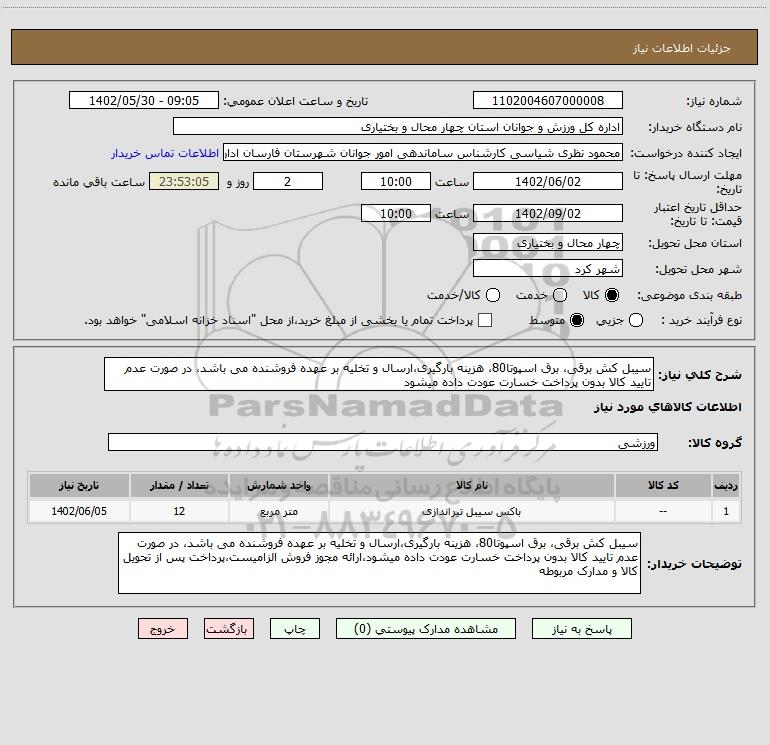Click the price validity date 1402/09/02
The image size is (770, 745).
pos(548,213)
